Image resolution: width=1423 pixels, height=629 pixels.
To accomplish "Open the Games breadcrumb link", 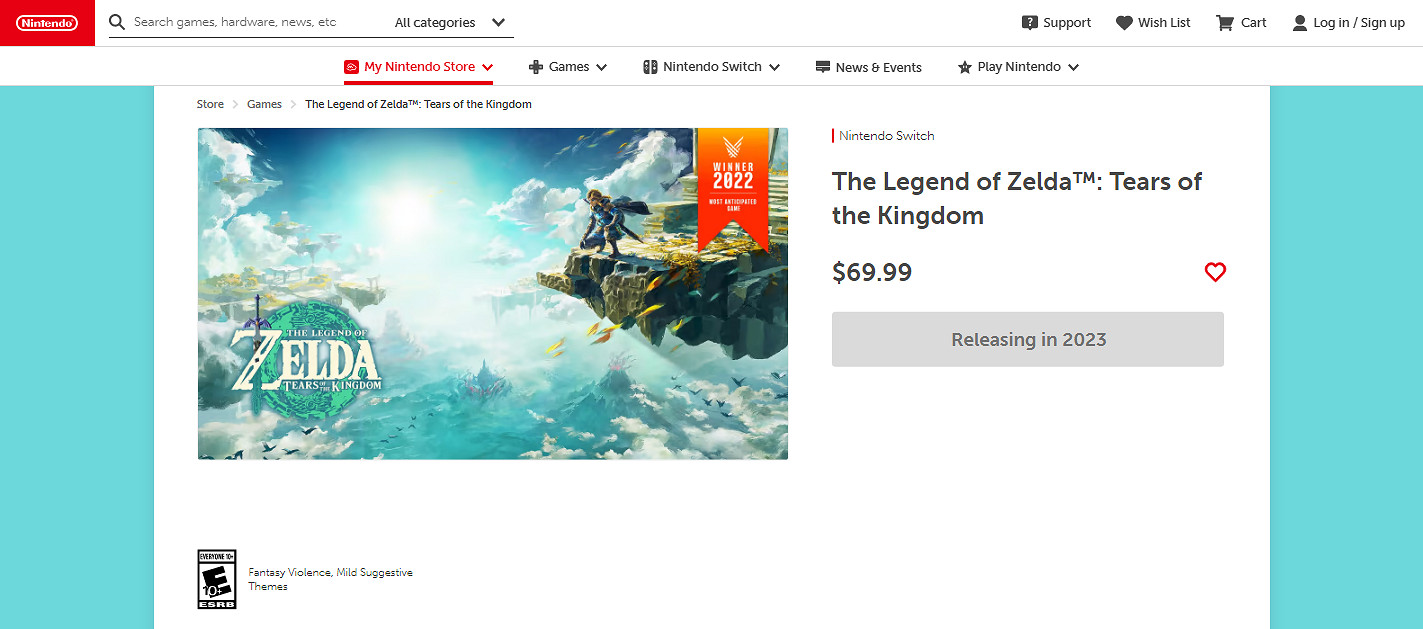I will point(264,104).
